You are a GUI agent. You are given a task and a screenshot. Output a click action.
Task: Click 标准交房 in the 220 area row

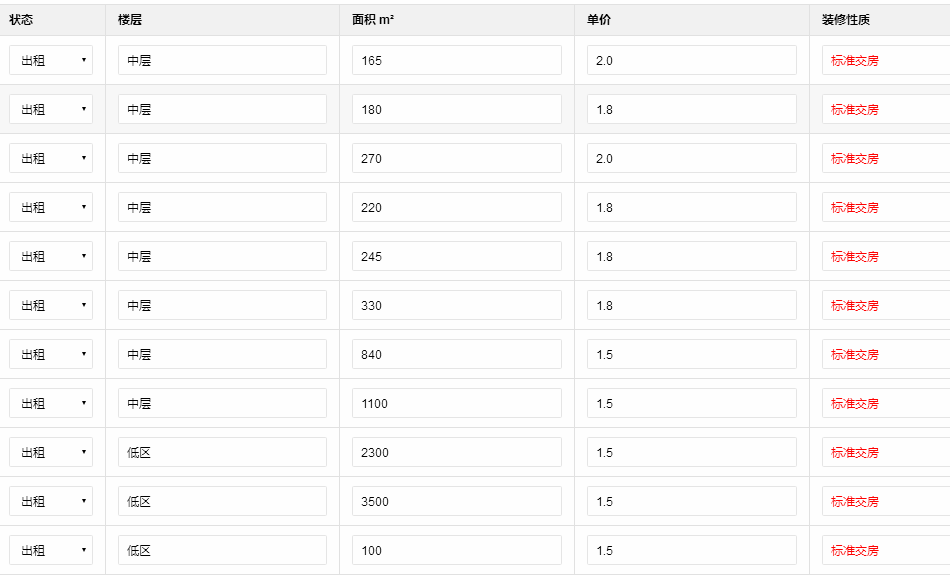click(855, 208)
